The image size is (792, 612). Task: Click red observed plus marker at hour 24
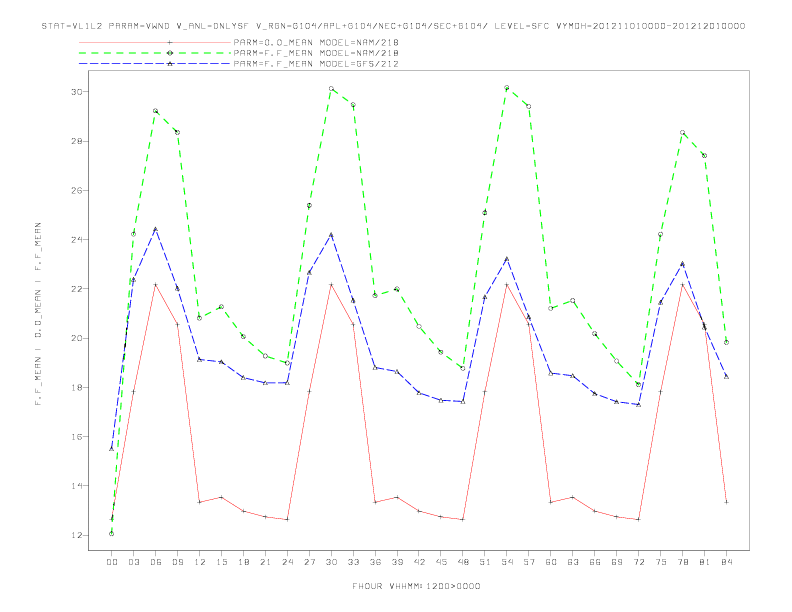point(287,520)
